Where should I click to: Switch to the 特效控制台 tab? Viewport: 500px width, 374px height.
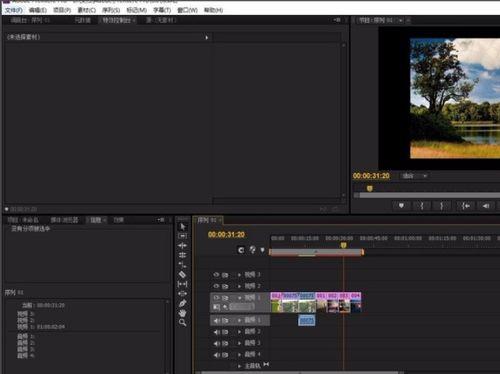click(117, 20)
